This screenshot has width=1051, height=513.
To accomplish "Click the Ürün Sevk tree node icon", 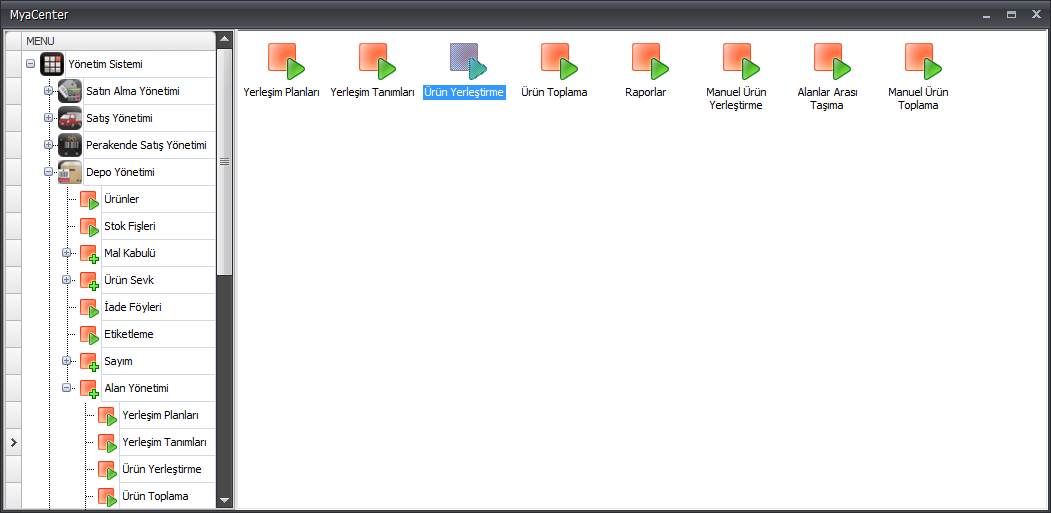I will 89,280.
